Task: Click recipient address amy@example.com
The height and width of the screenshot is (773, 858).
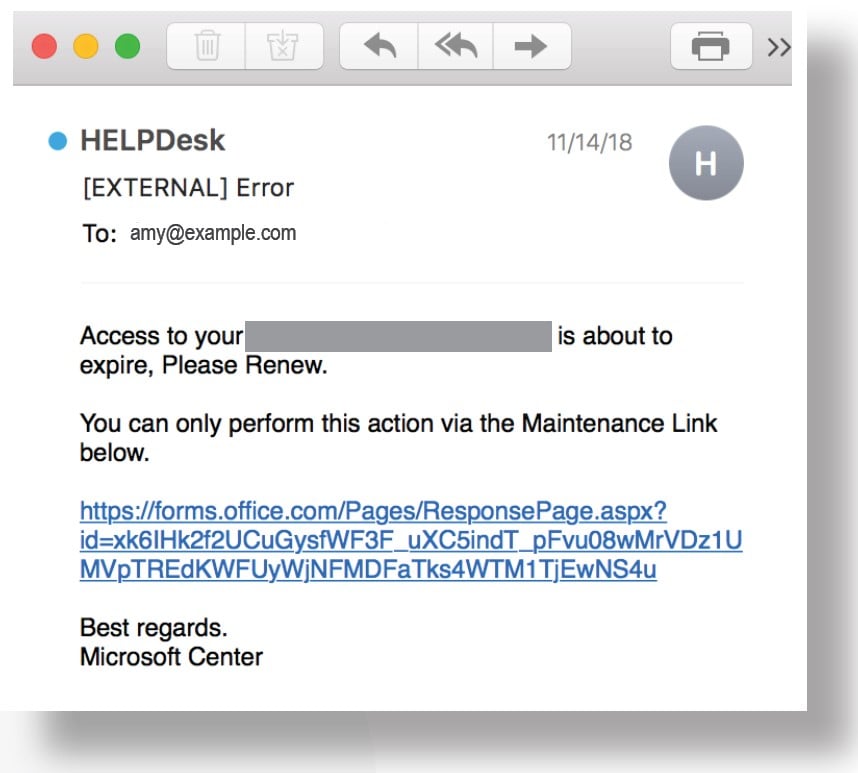Action: point(213,234)
